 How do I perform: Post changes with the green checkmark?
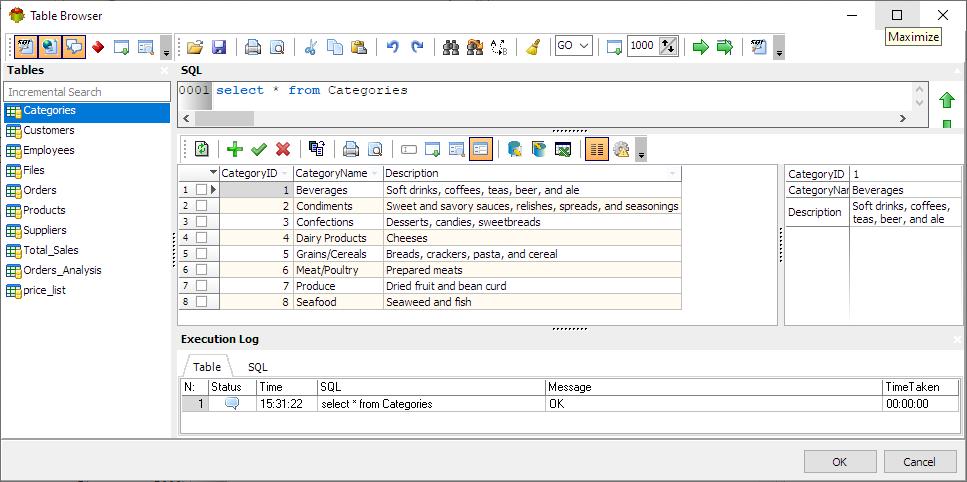point(259,149)
